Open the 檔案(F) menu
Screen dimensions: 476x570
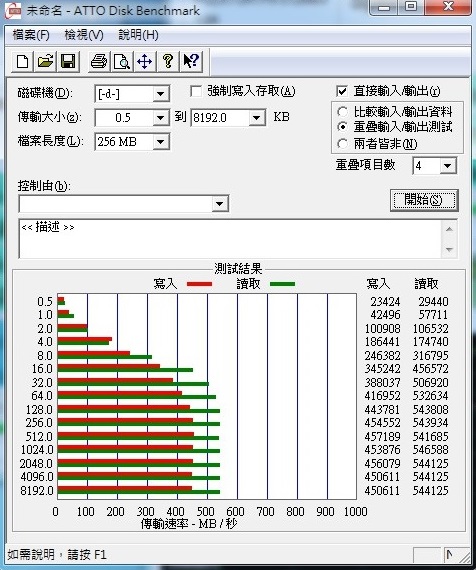coord(31,35)
